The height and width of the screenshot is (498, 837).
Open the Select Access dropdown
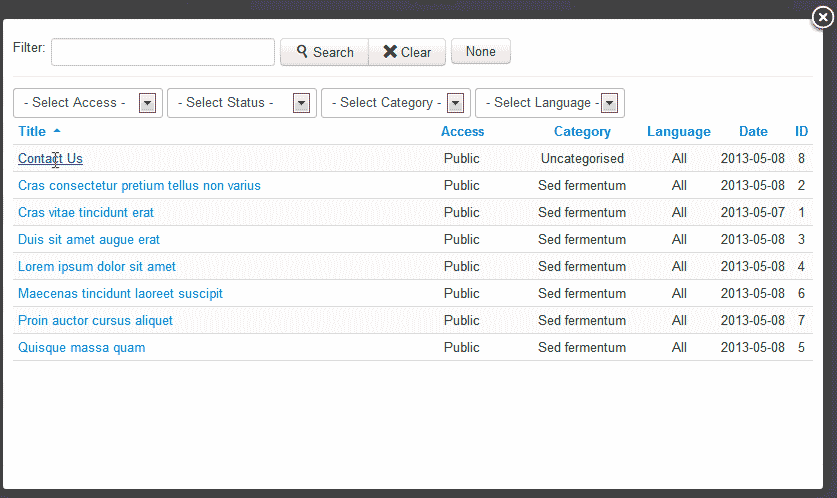pyautogui.click(x=88, y=103)
